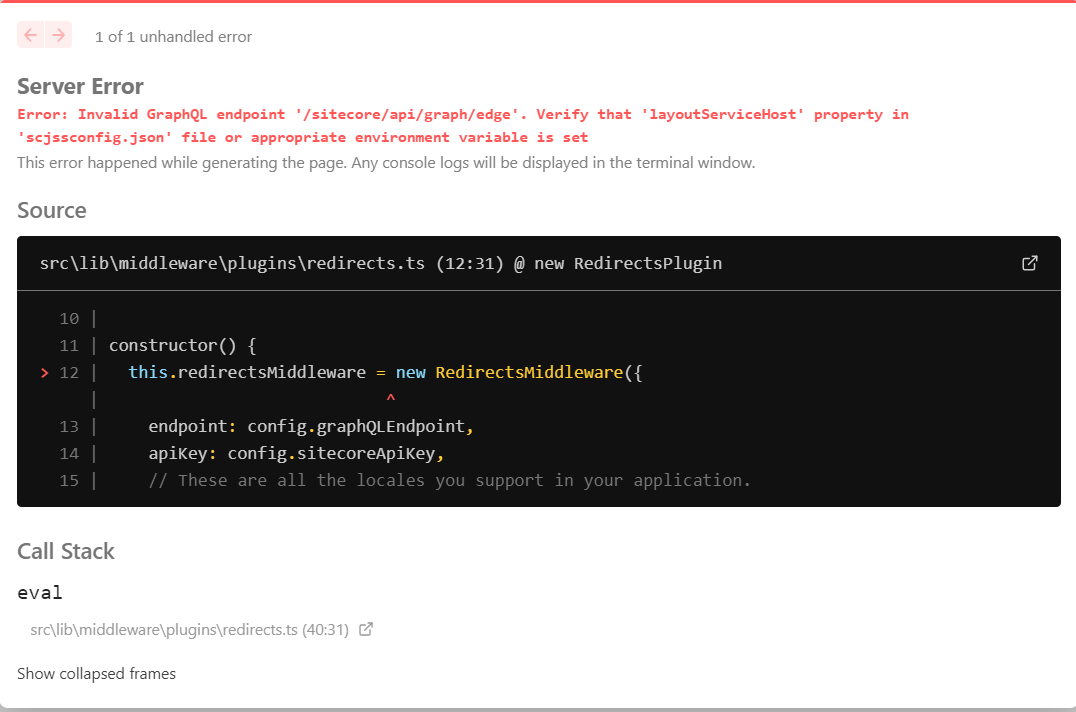Image resolution: width=1076 pixels, height=712 pixels.
Task: Expand the eval call stack frame
Action: 38,592
